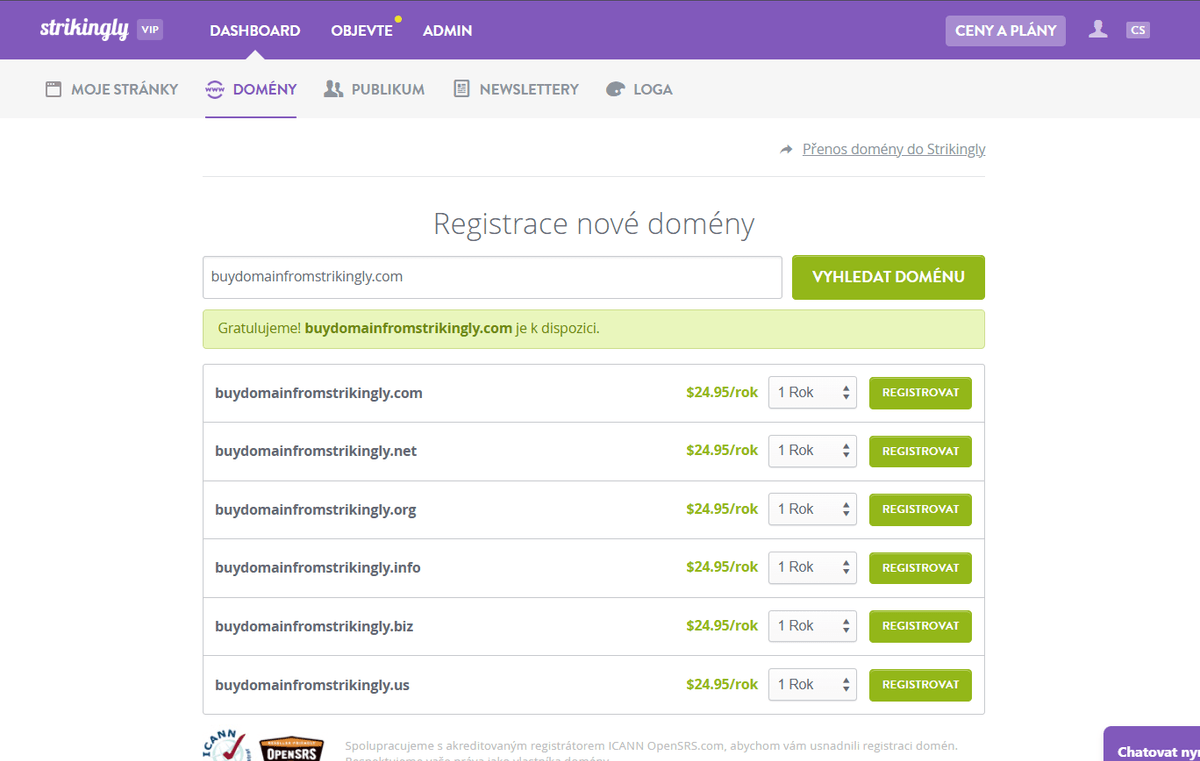Register the buydomainfromstrikingly.us domain
This screenshot has height=761, width=1200.
coord(920,685)
